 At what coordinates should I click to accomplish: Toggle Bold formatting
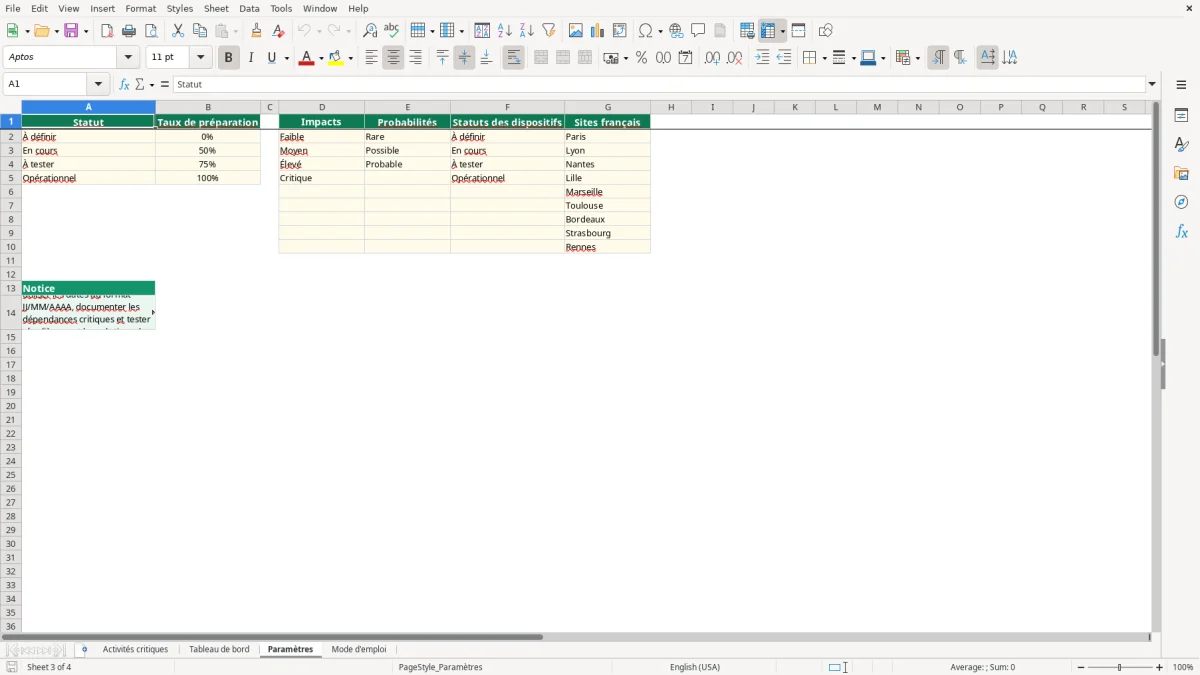click(228, 58)
